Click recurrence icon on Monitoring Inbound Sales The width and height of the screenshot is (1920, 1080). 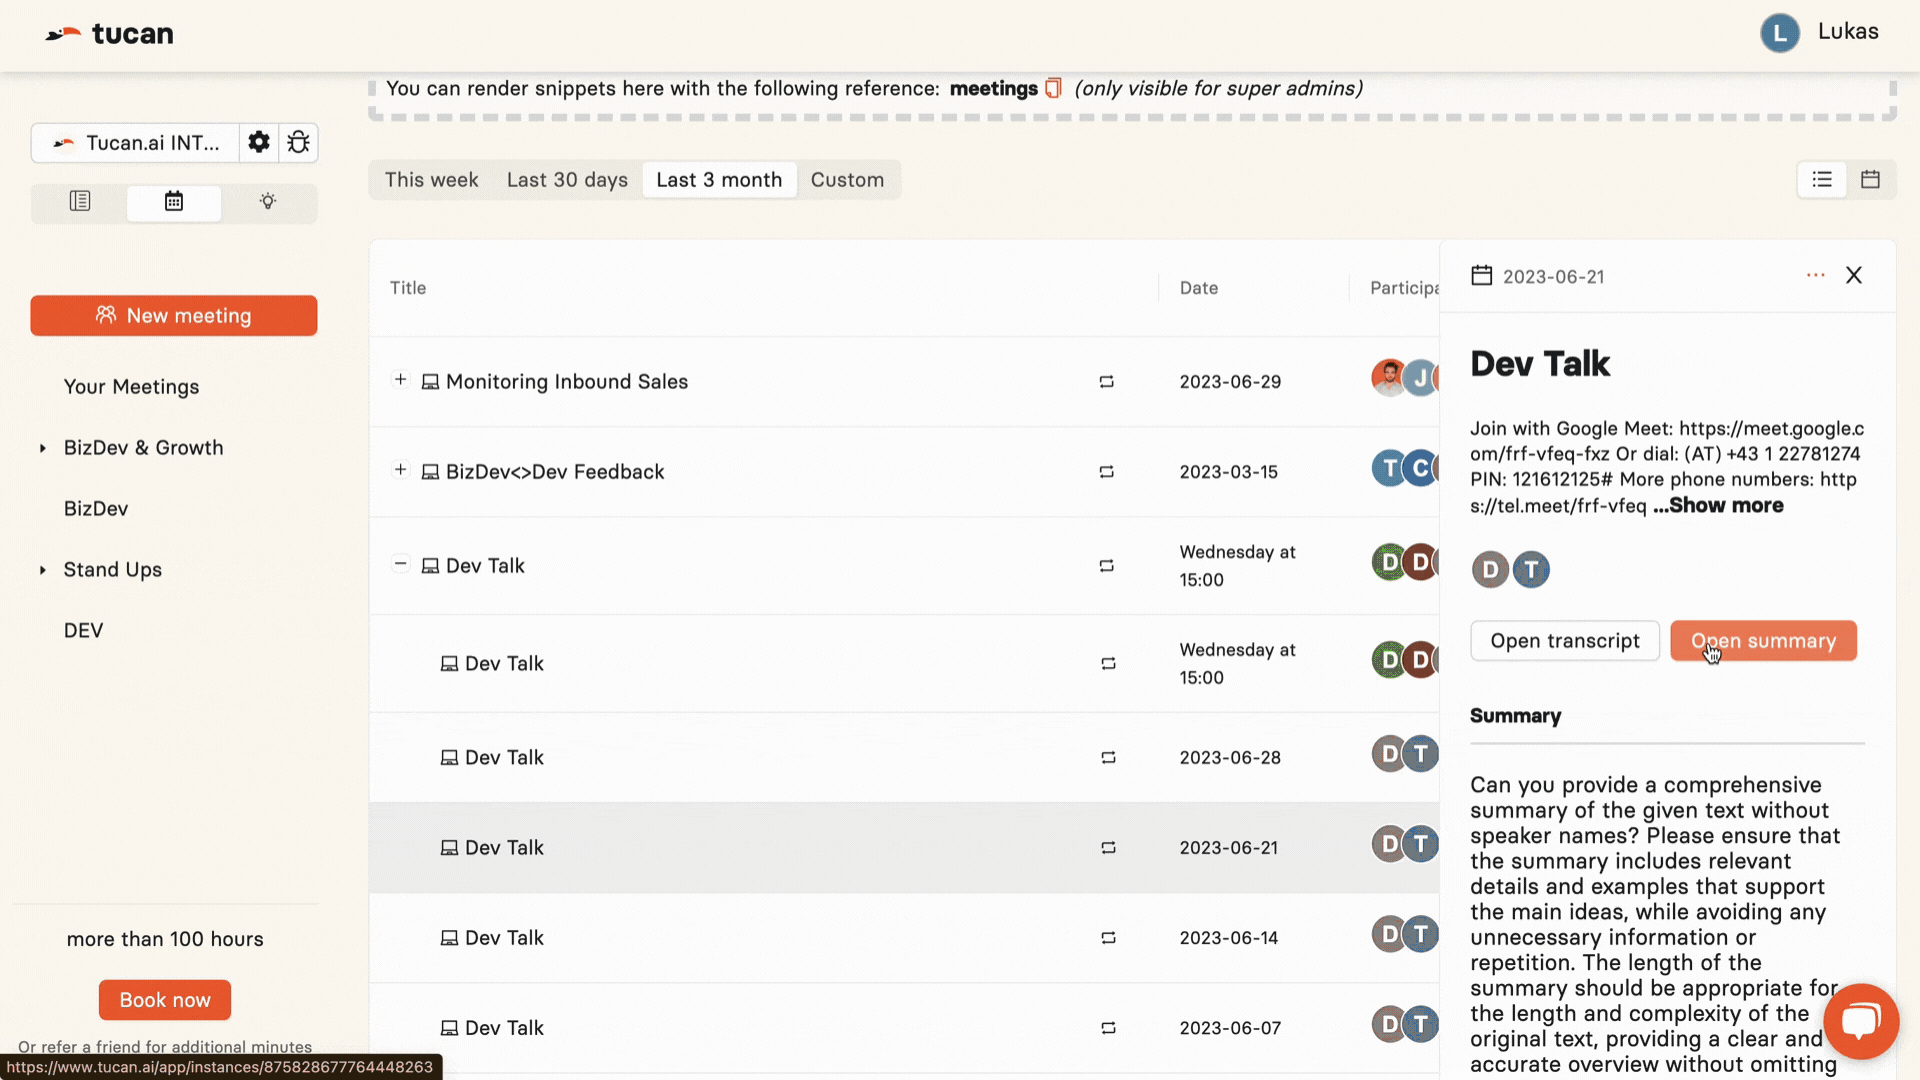pyautogui.click(x=1106, y=382)
